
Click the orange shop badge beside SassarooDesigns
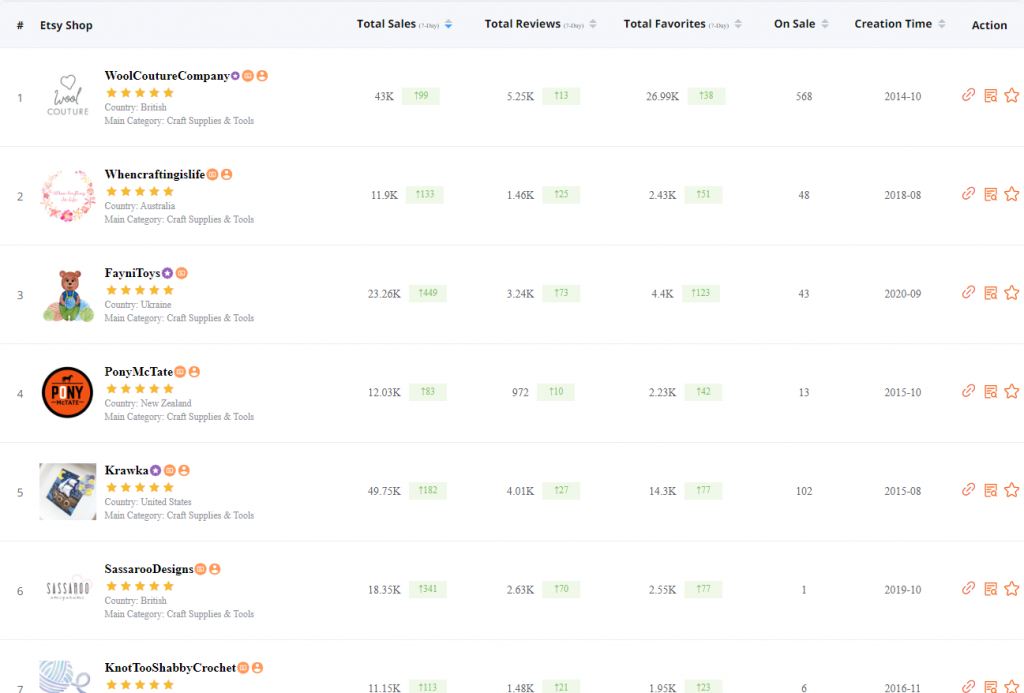click(200, 569)
